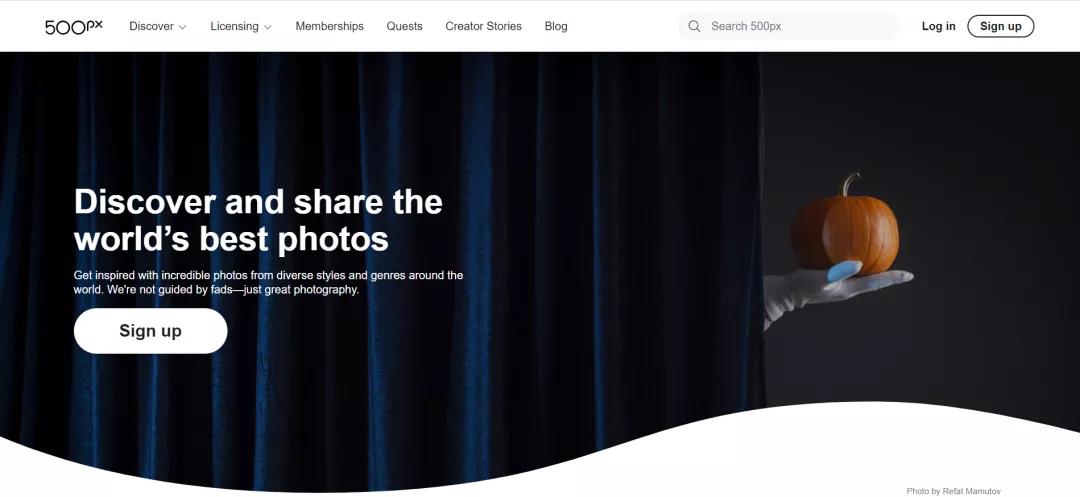Click the header Sign up button

[x=1000, y=26]
